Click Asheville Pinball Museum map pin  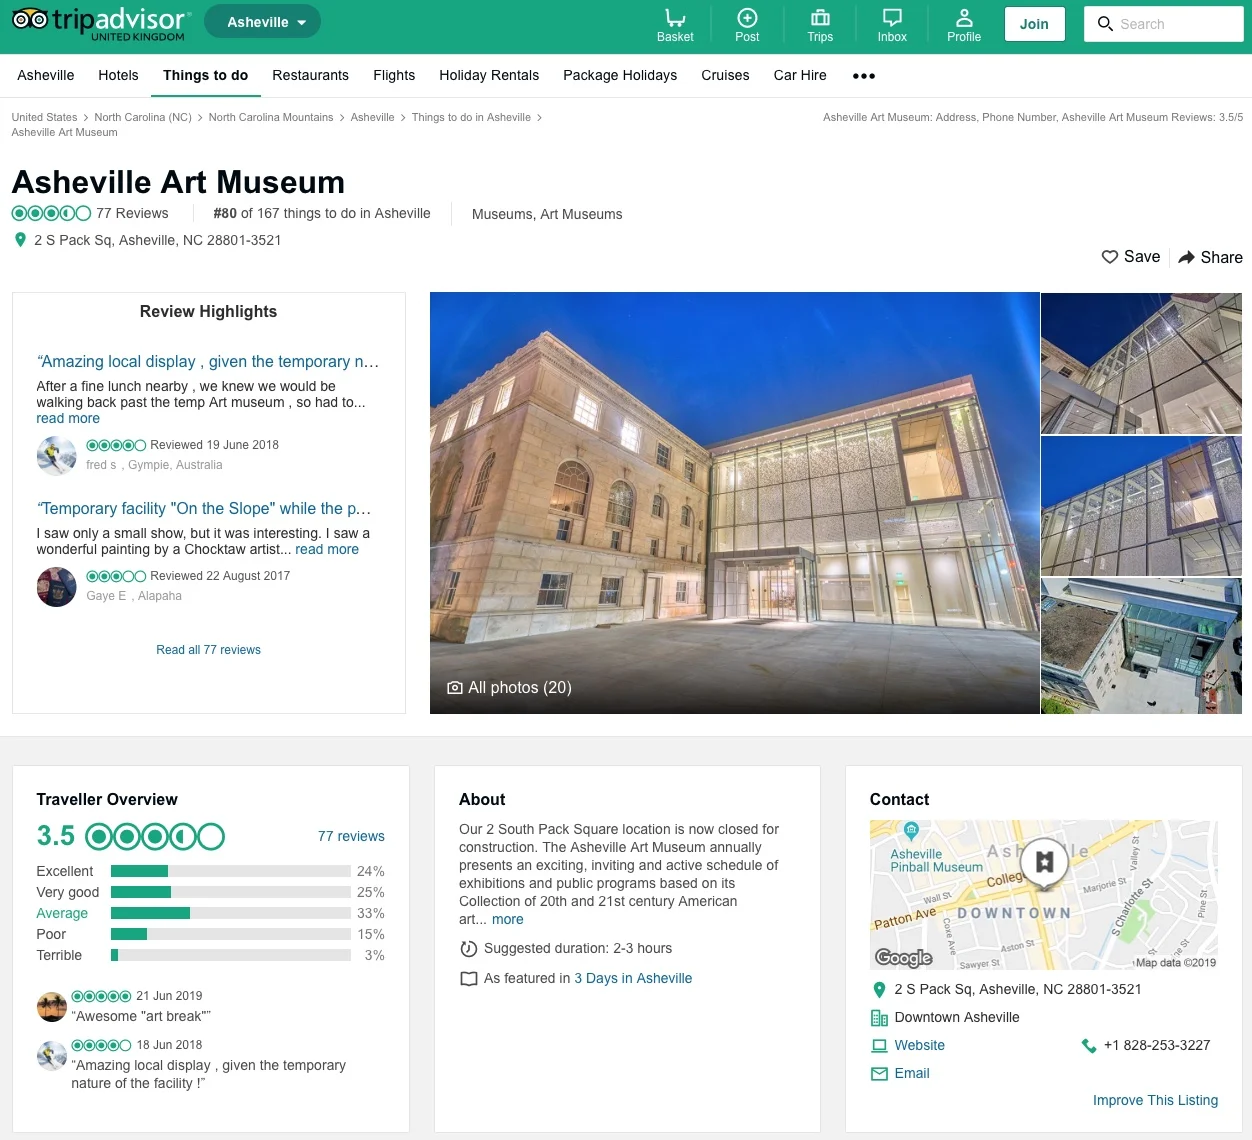911,830
